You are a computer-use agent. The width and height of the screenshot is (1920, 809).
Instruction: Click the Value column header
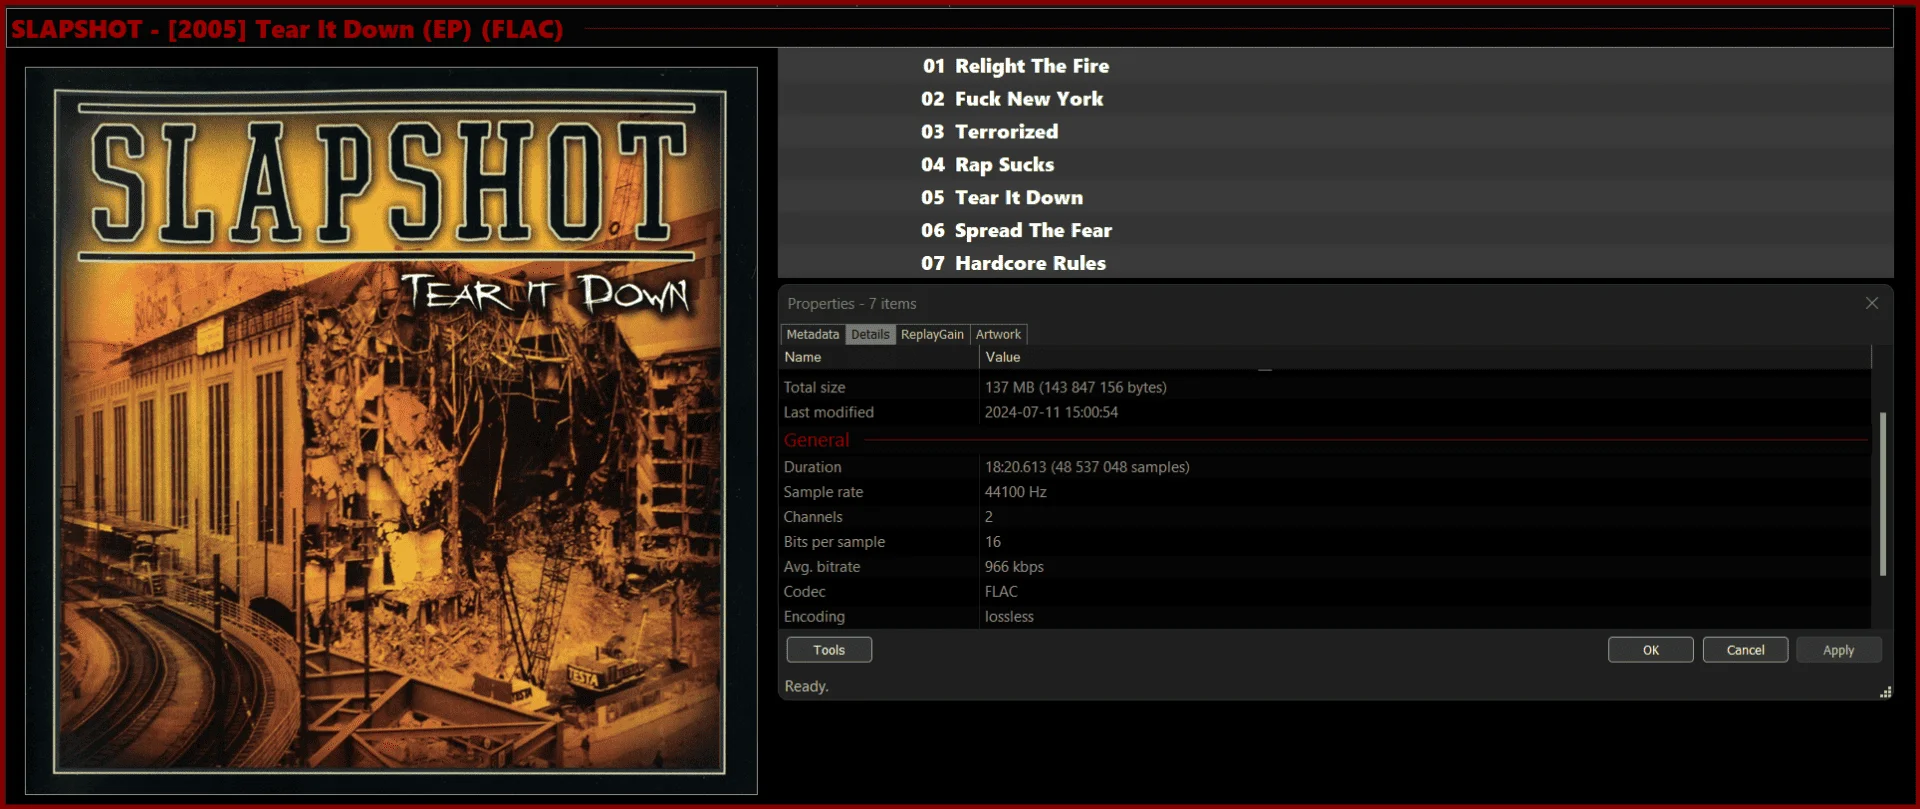pos(1425,357)
